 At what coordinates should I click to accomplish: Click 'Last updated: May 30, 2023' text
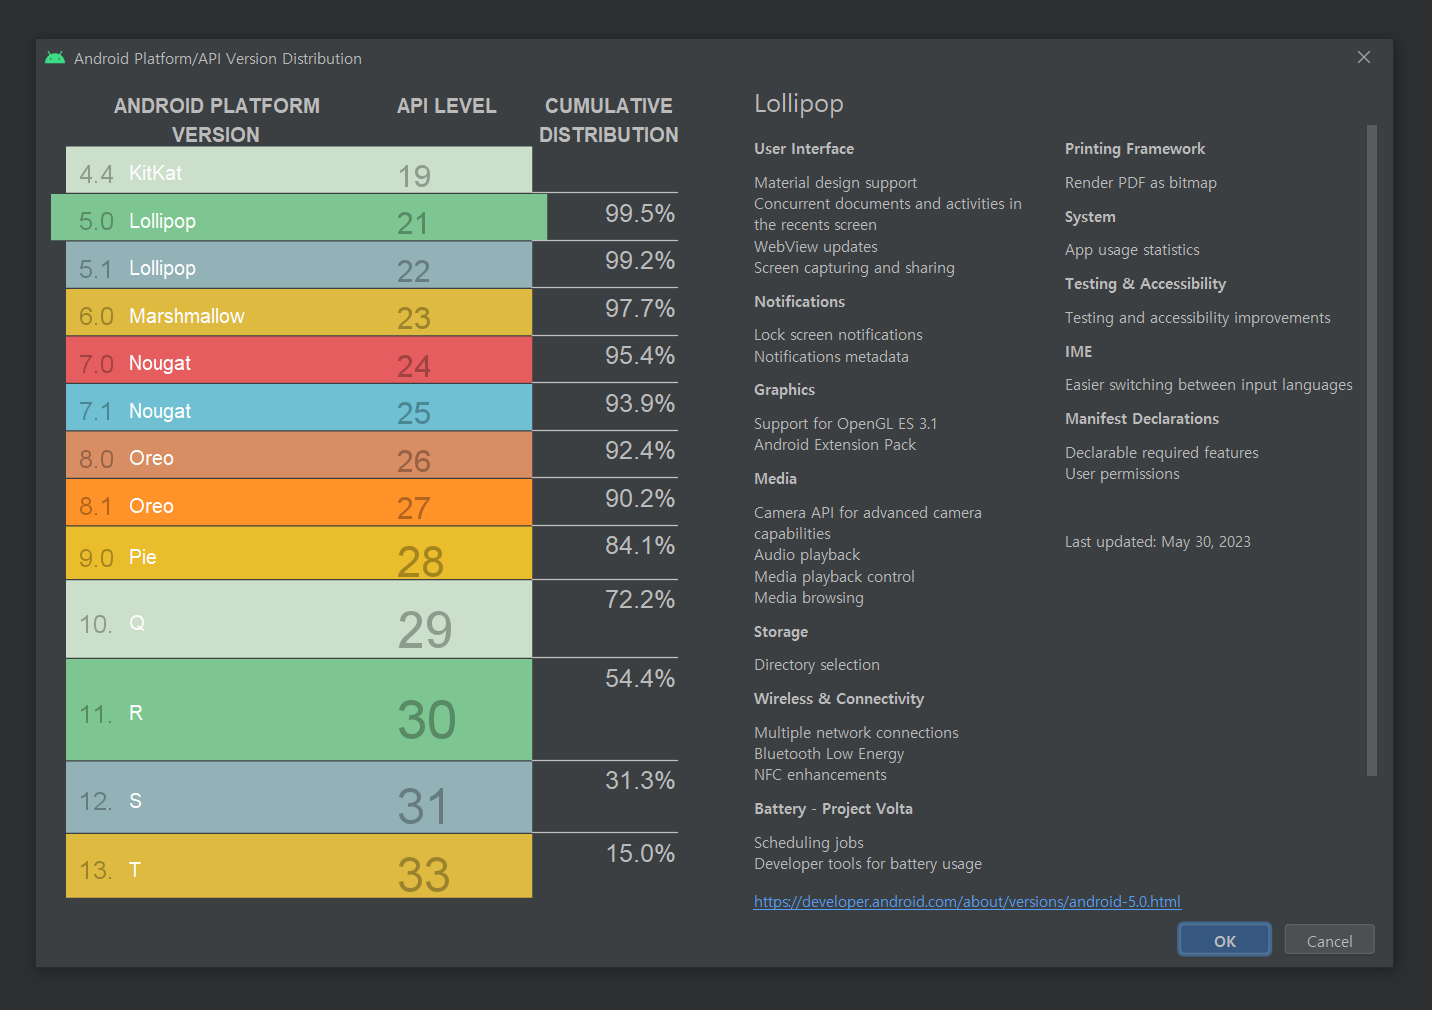pos(1158,542)
